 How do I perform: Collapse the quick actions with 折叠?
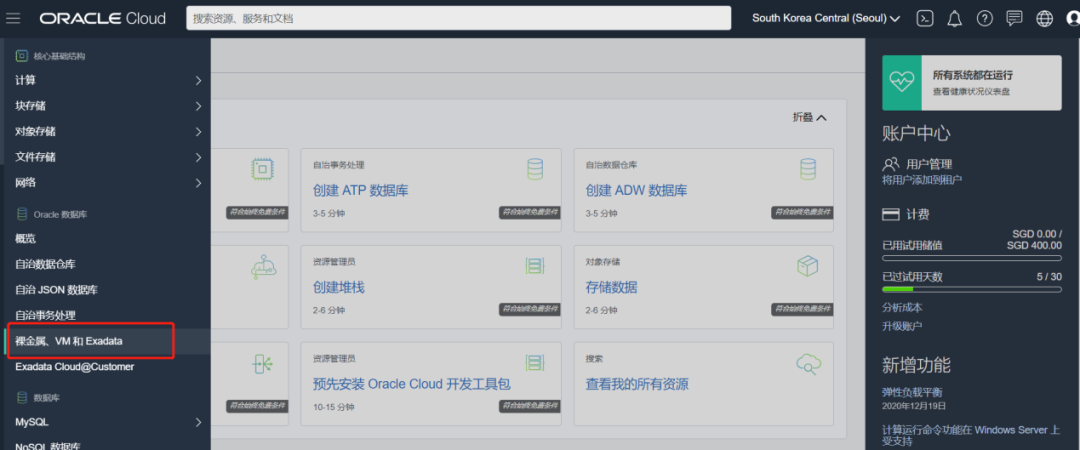click(x=809, y=118)
